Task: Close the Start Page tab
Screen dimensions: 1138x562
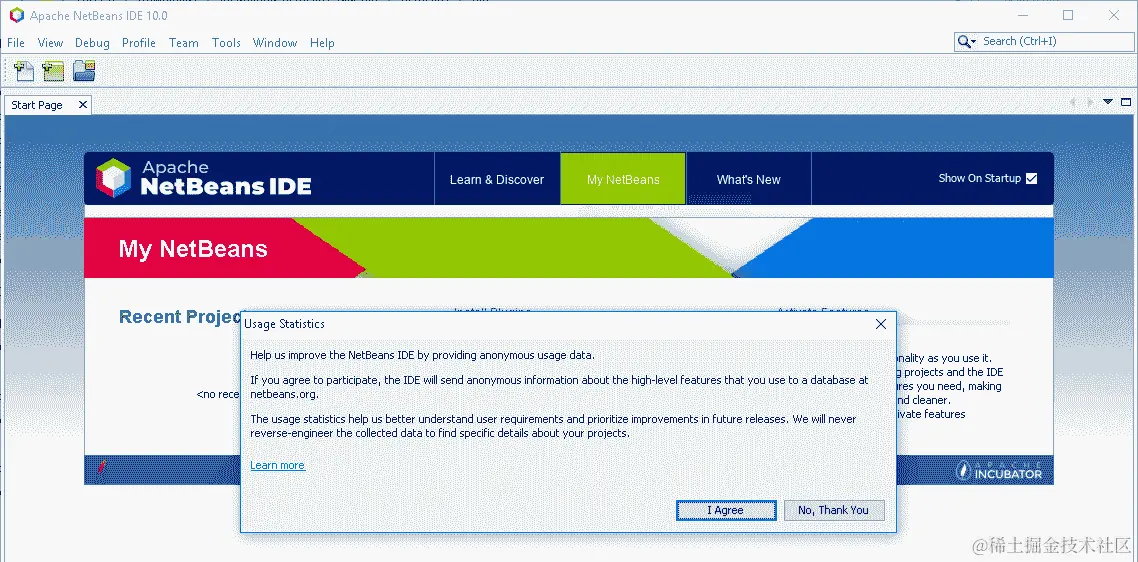Action: tap(83, 105)
